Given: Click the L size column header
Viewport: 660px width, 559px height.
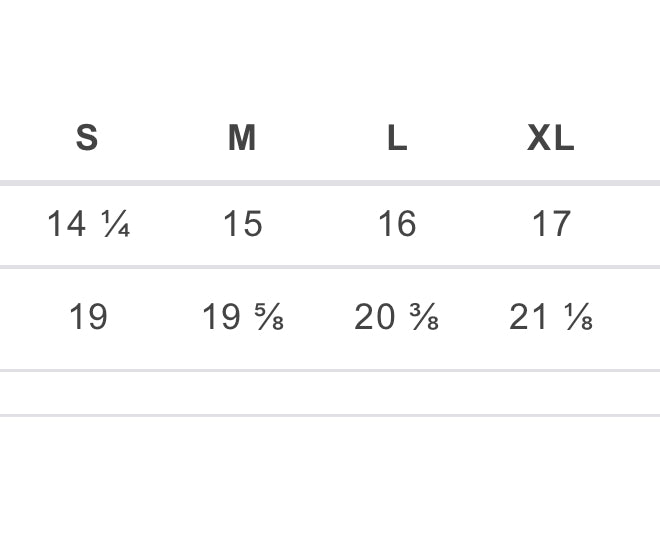Looking at the screenshot, I should (397, 138).
